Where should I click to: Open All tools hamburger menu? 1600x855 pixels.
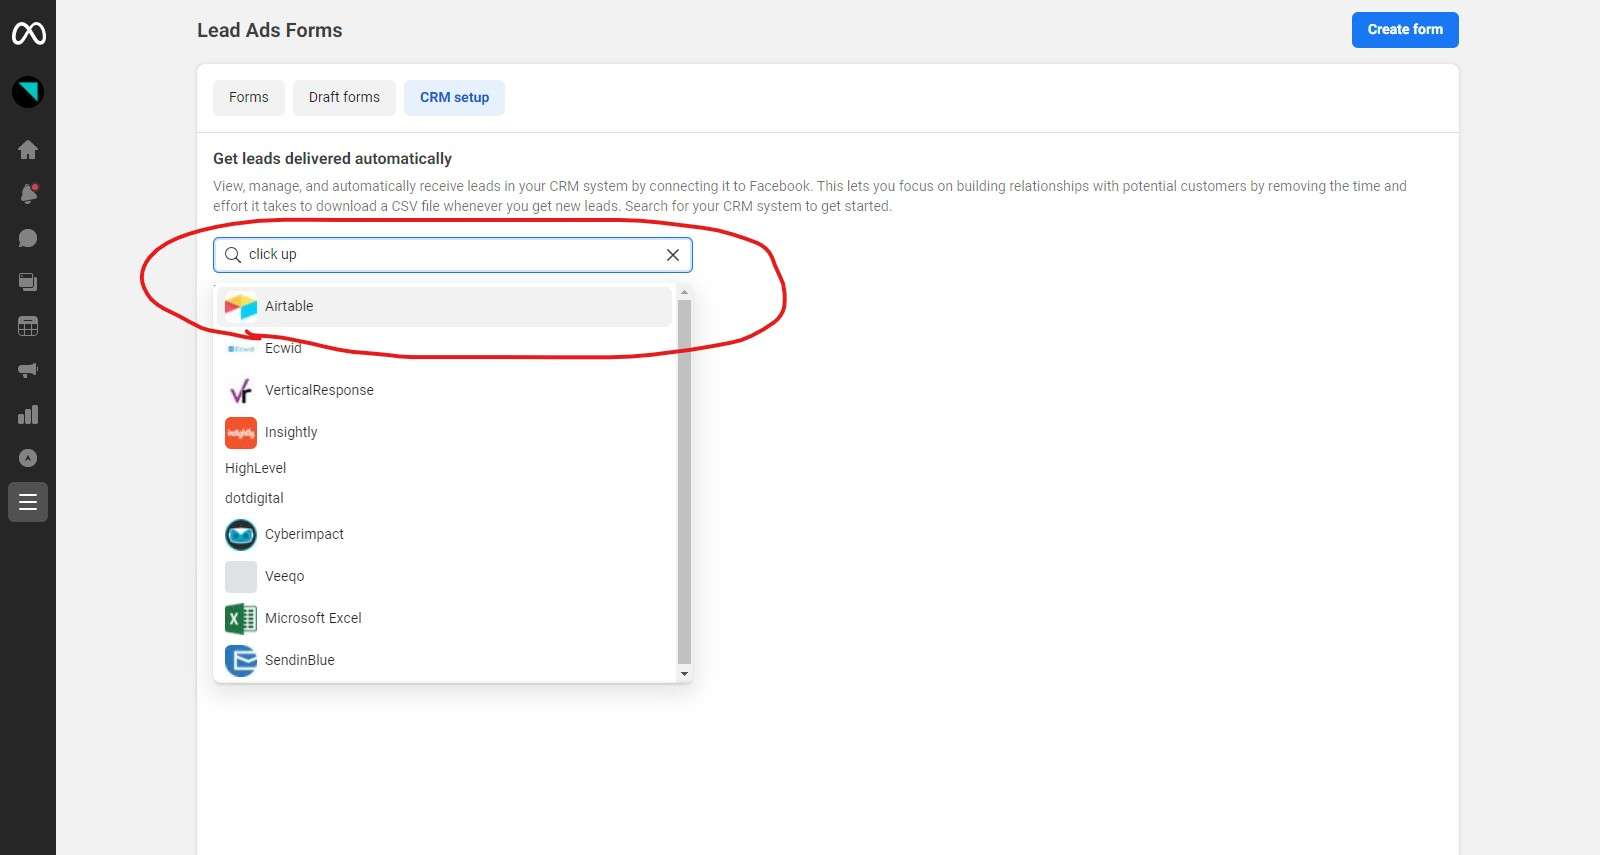[28, 502]
